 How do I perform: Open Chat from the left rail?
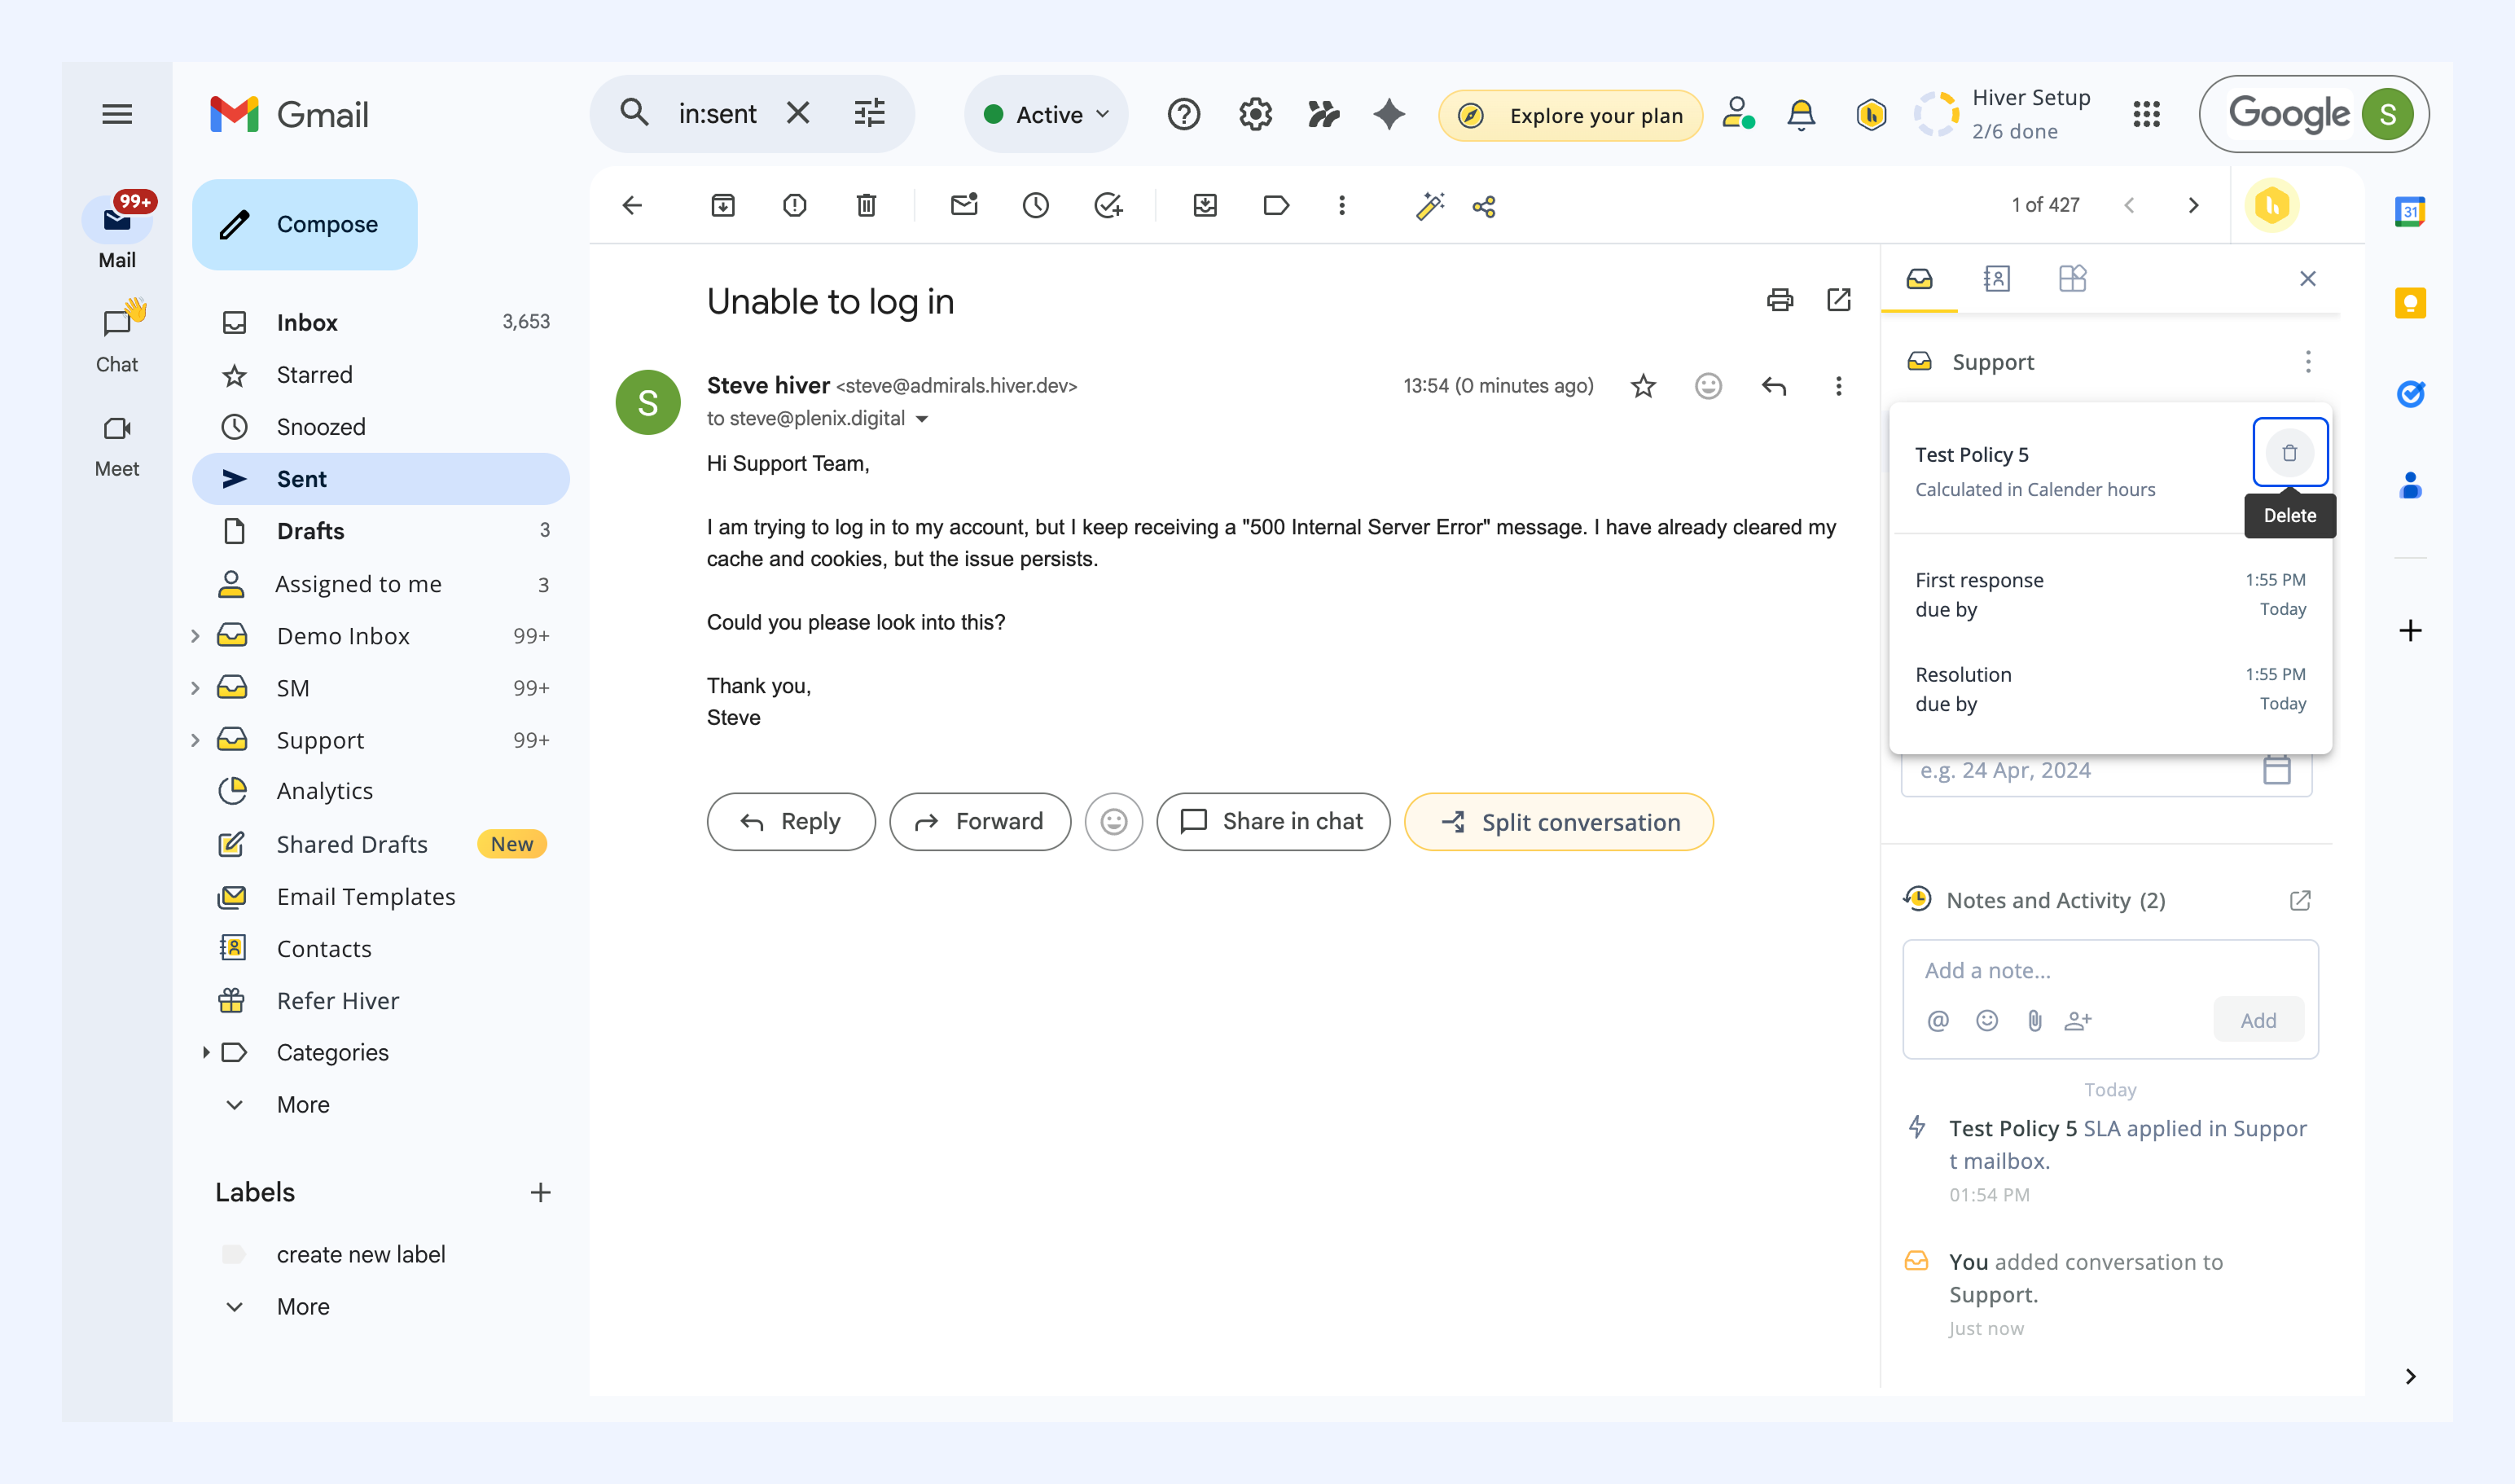tap(117, 337)
